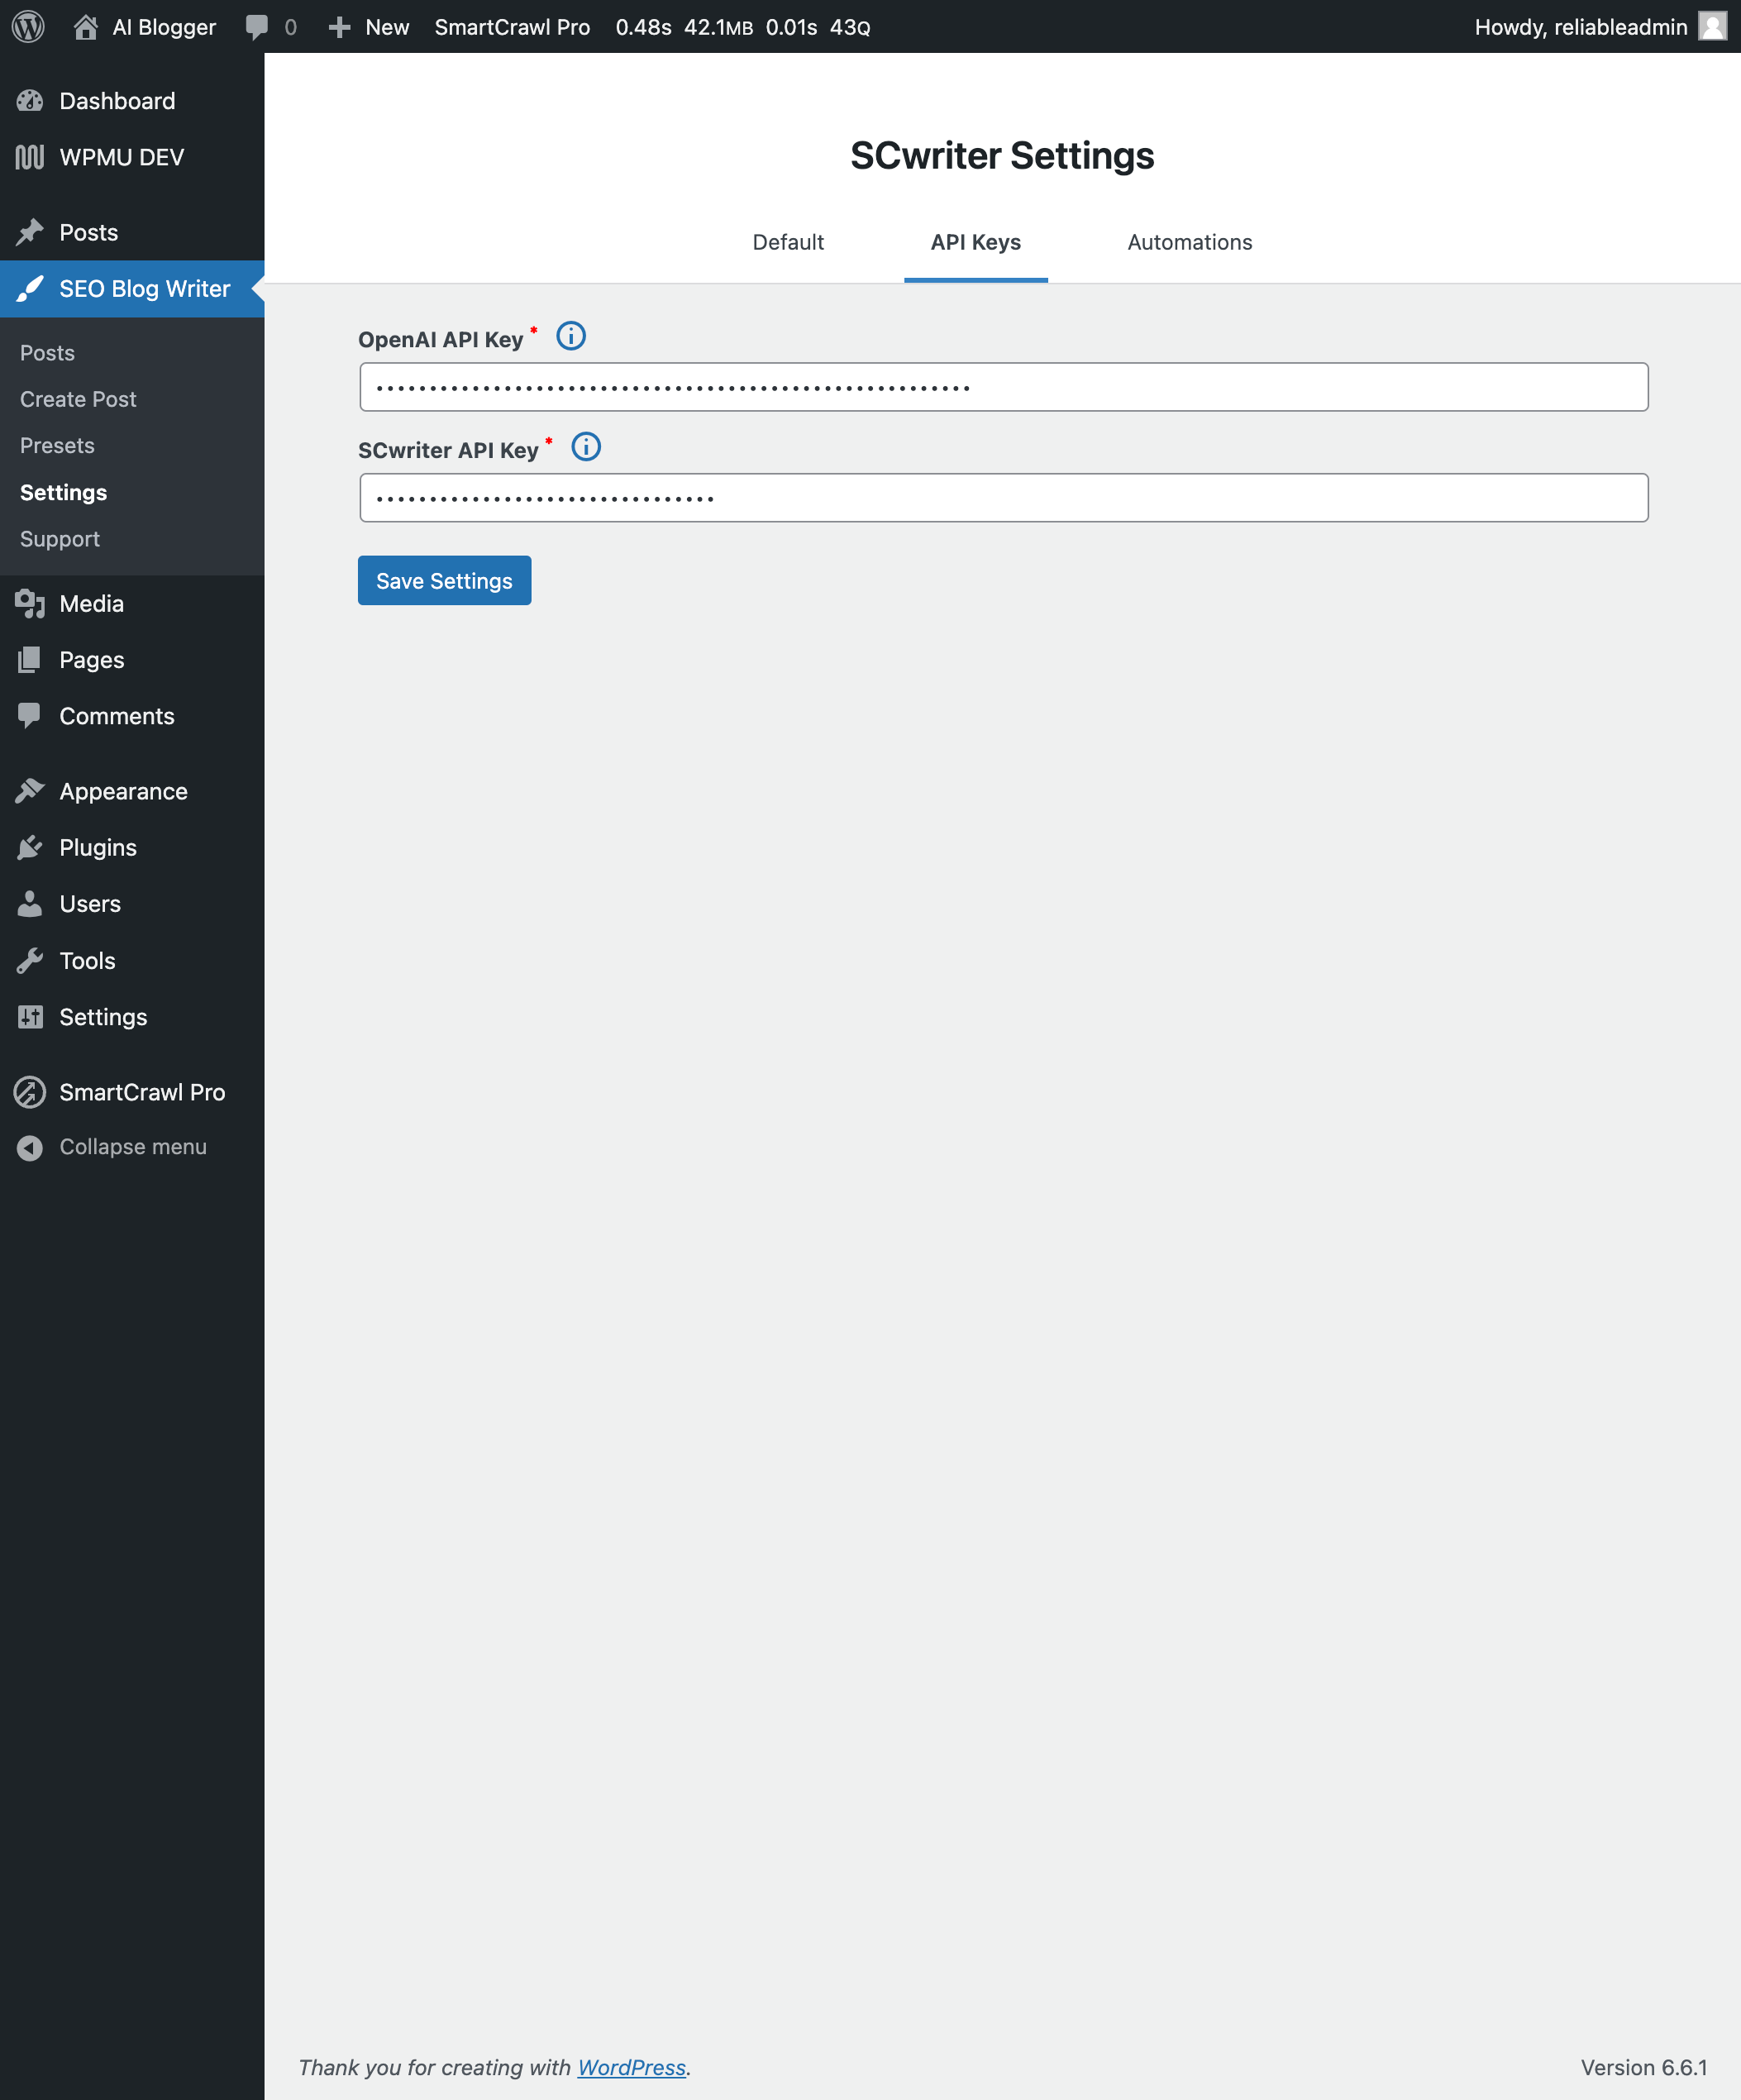Image resolution: width=1741 pixels, height=2100 pixels.
Task: Click the Settings sliders icon in sidebar
Action: [x=30, y=1017]
